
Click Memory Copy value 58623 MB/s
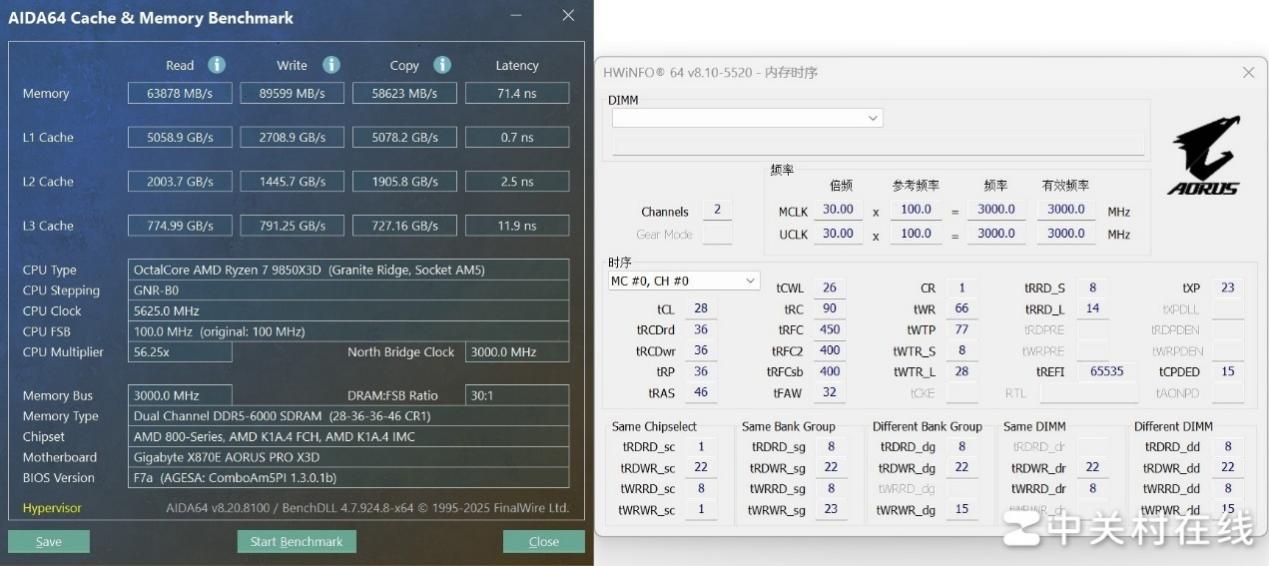point(404,93)
